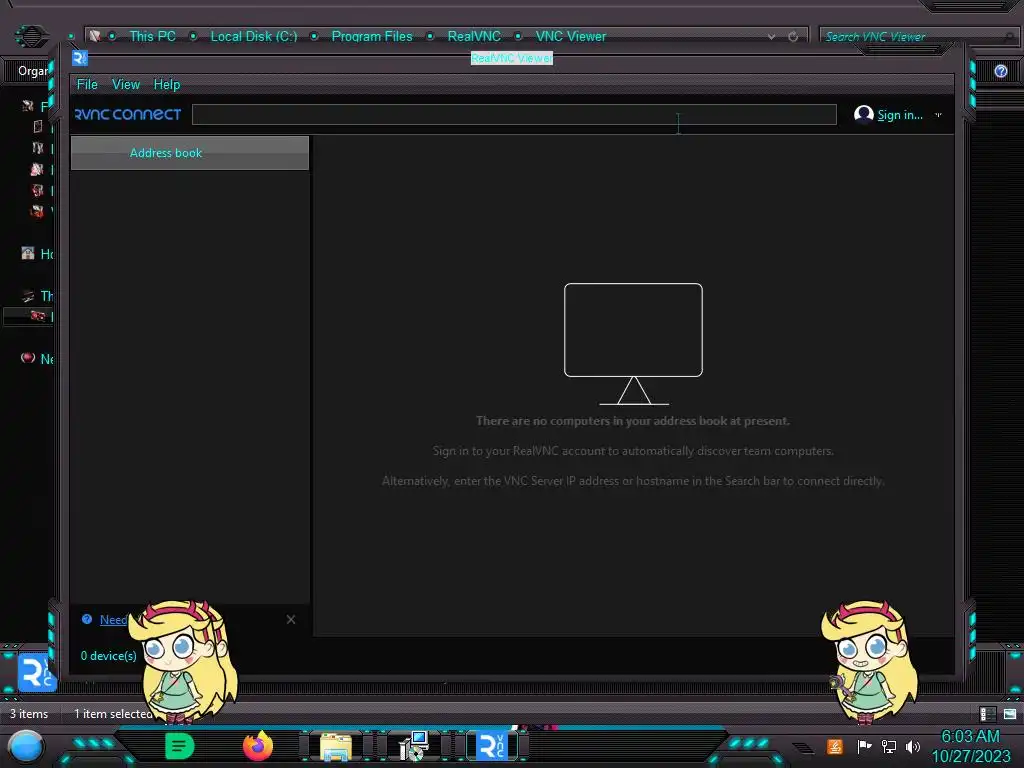Dismiss the help banner with the X
Image resolution: width=1024 pixels, height=768 pixels.
point(291,619)
